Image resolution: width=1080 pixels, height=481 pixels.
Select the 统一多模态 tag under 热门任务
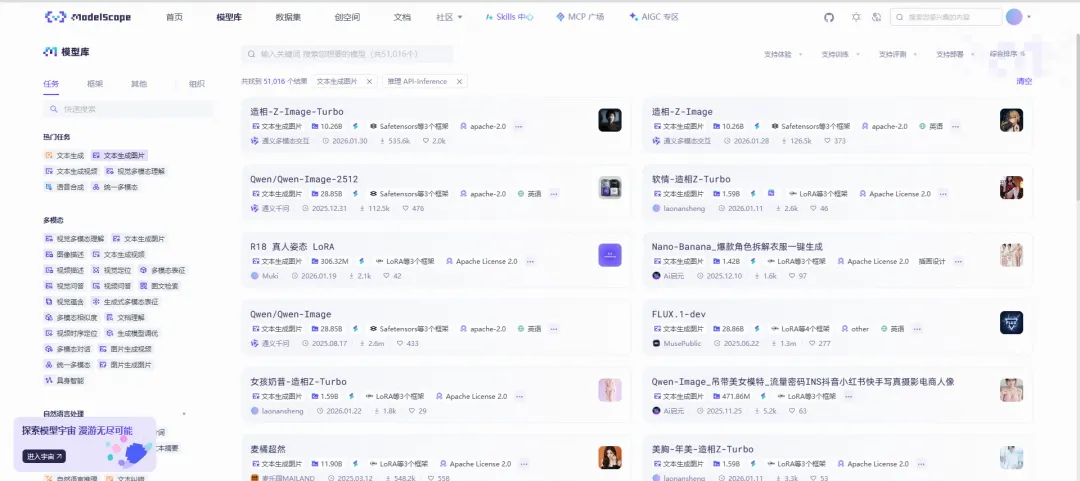point(114,187)
